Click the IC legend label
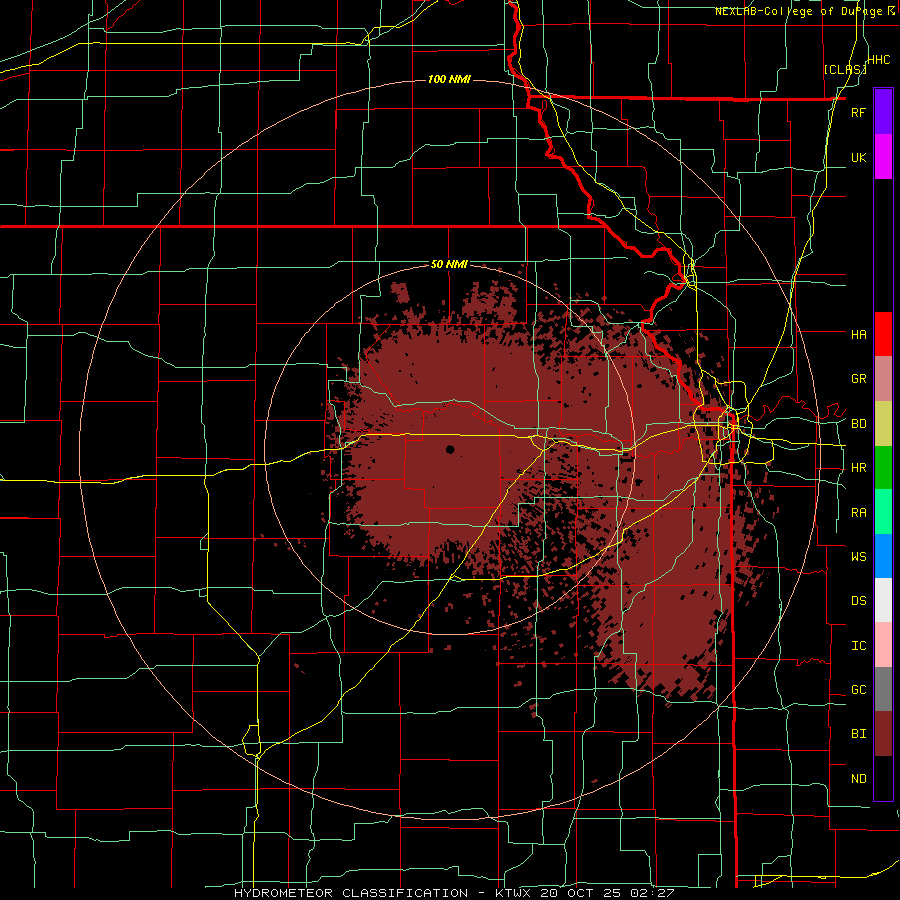Screen dimensions: 900x900 [858, 646]
